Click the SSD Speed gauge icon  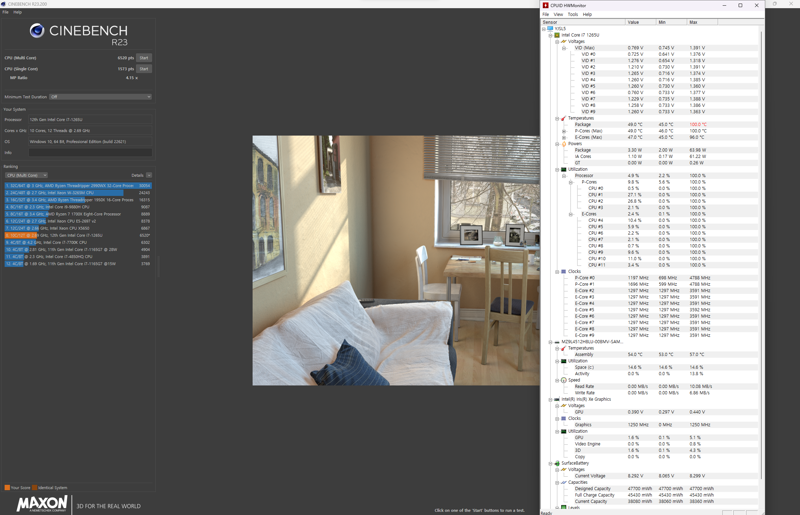pos(564,380)
